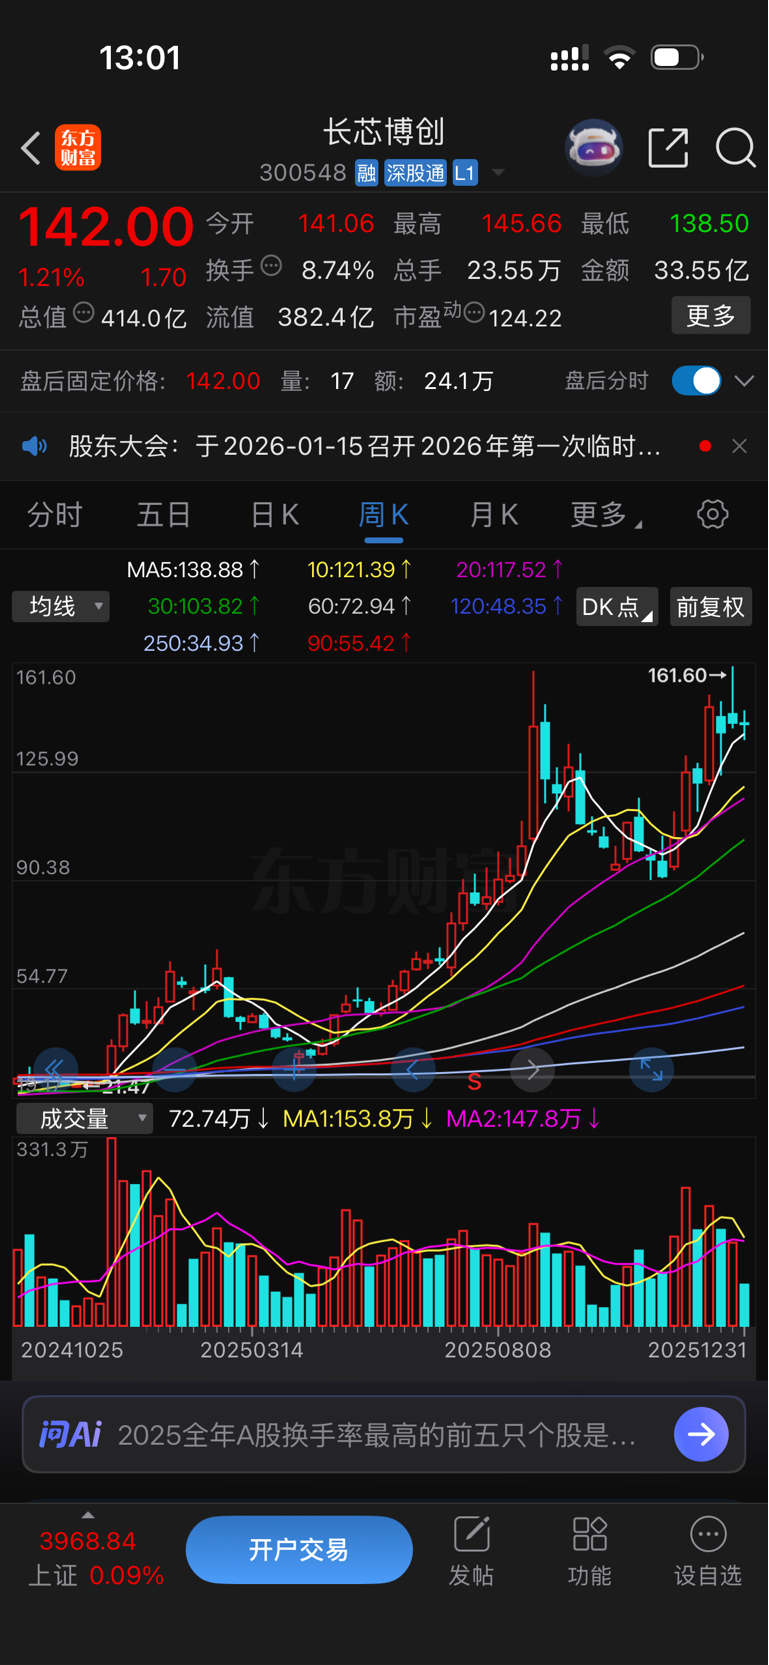The width and height of the screenshot is (769, 1665).
Task: Open chart settings gear
Action: (x=712, y=515)
